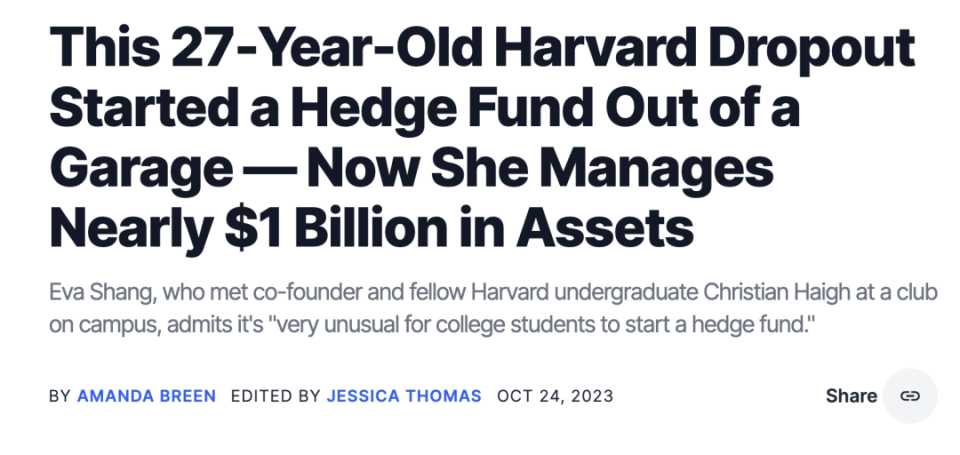960x455 pixels.
Task: Click the chain link share icon
Action: [x=910, y=396]
